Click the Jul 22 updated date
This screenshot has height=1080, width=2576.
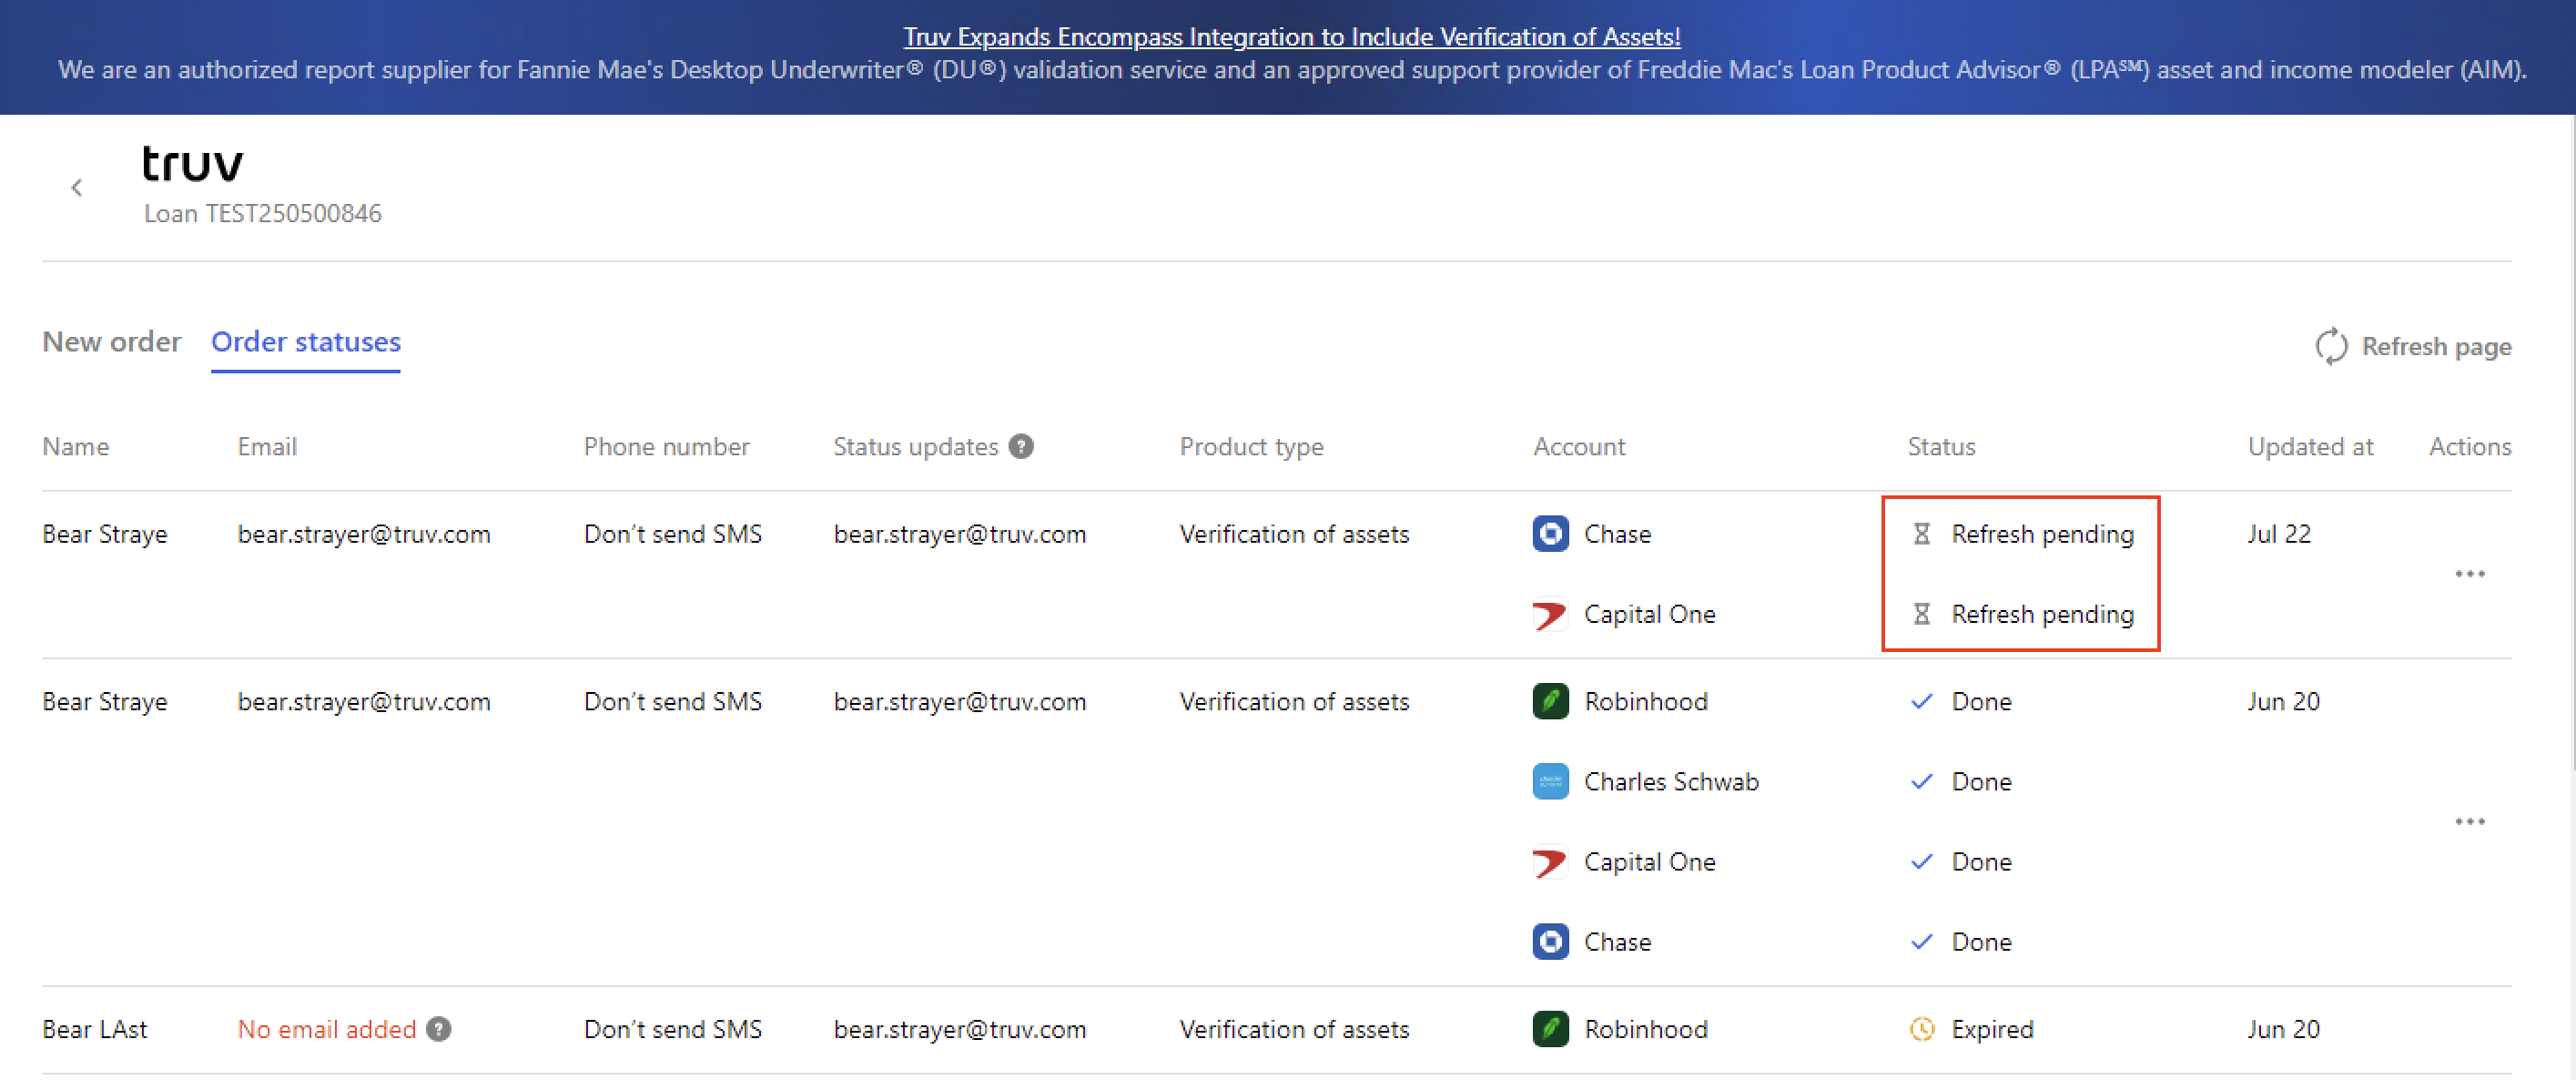(2279, 534)
